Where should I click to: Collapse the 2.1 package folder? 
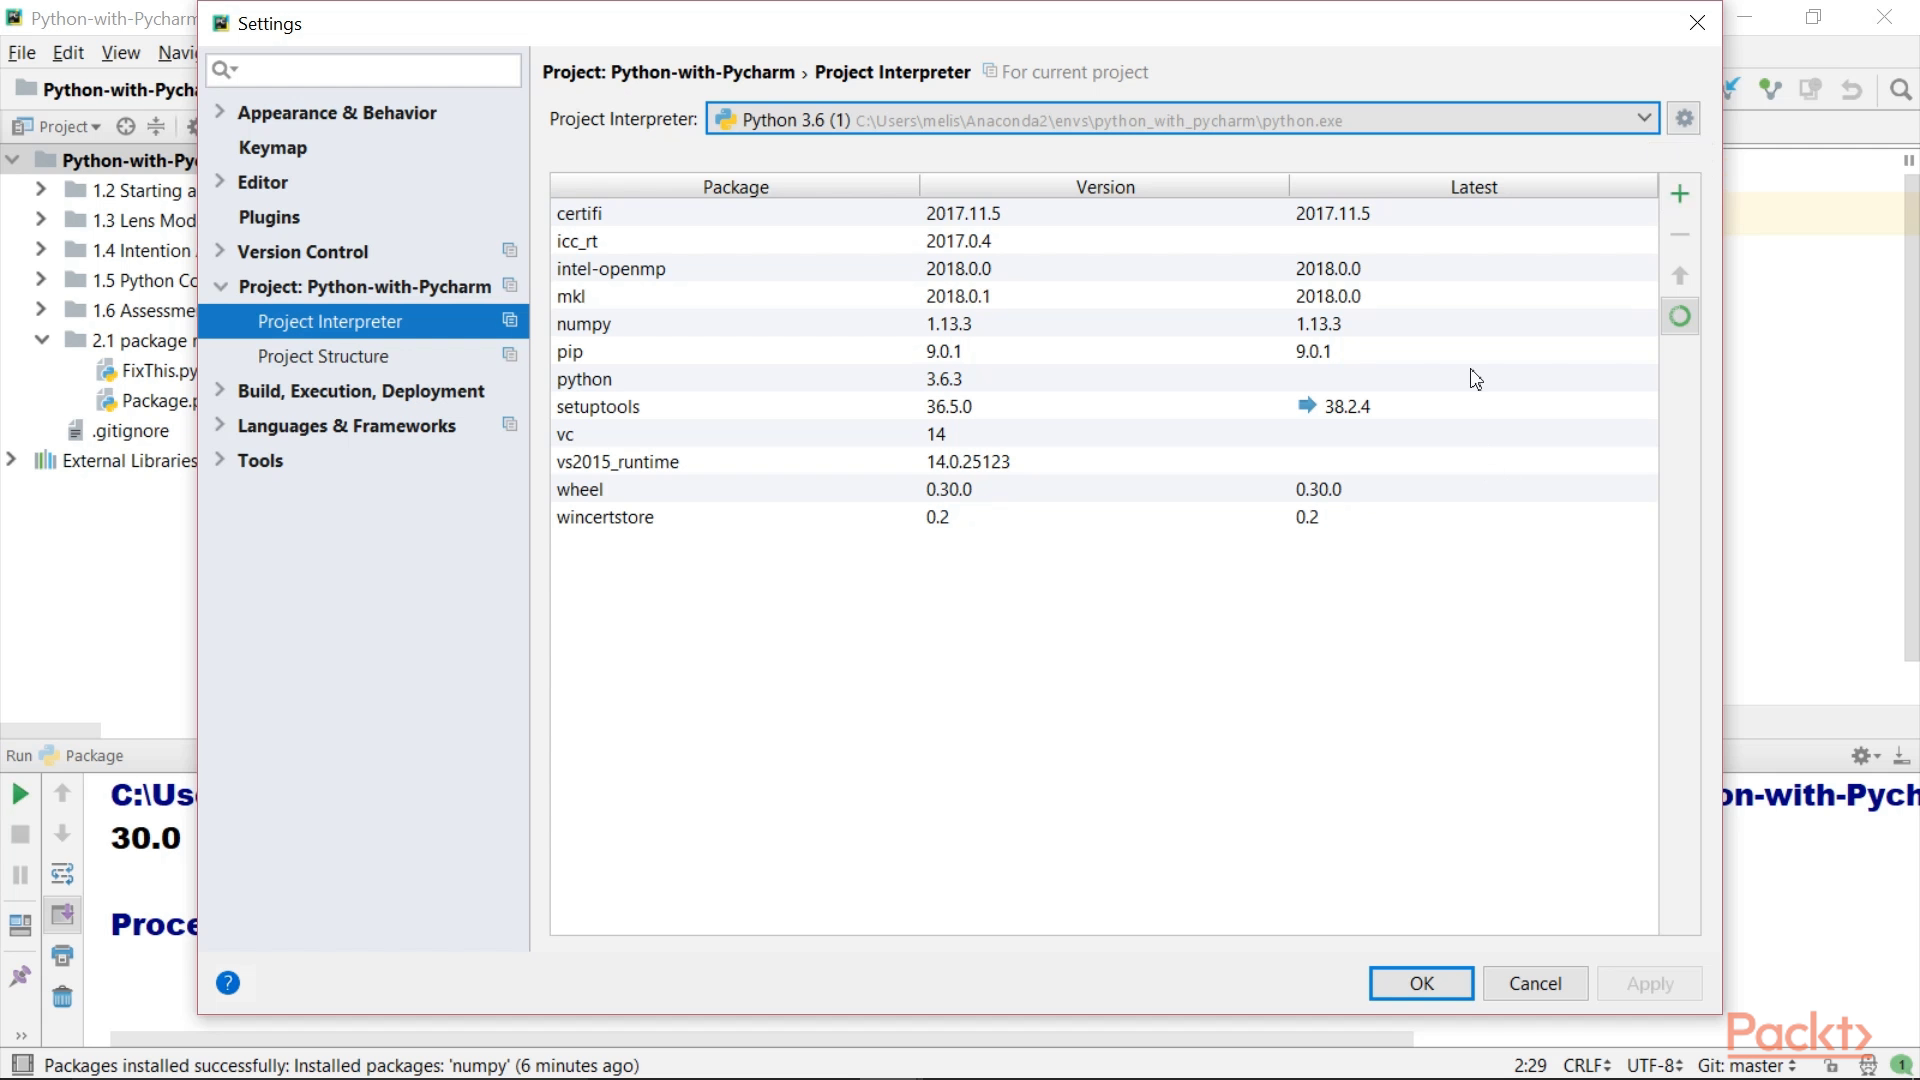tap(41, 340)
